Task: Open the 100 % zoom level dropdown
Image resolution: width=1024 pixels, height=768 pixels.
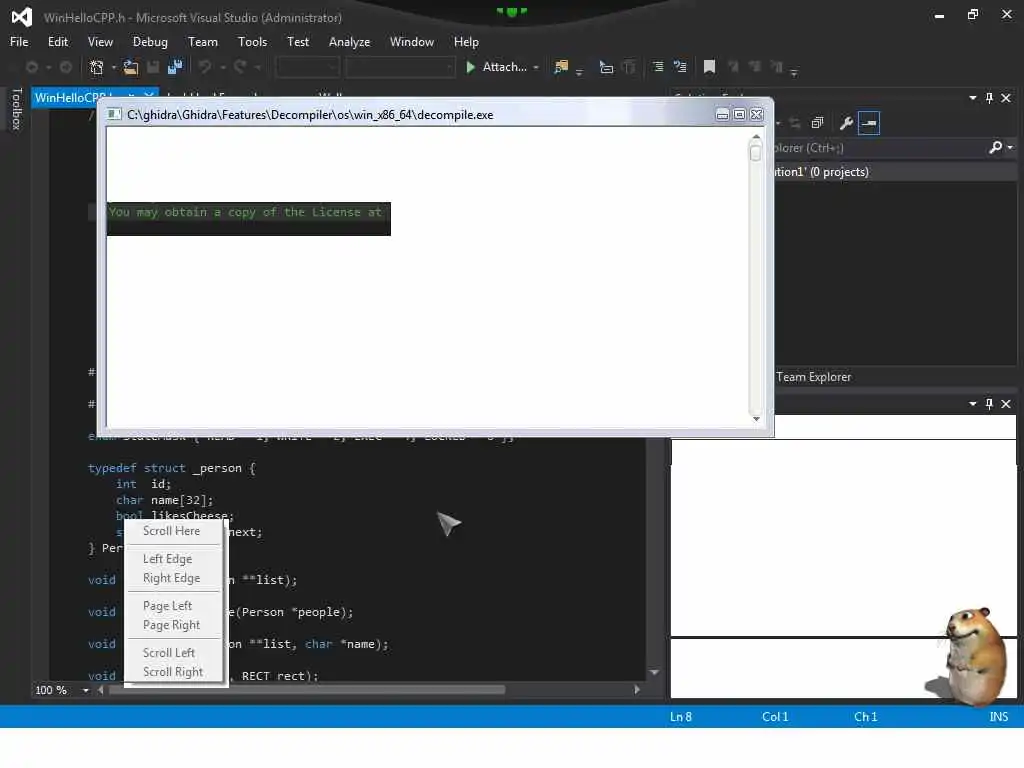Action: (x=86, y=690)
